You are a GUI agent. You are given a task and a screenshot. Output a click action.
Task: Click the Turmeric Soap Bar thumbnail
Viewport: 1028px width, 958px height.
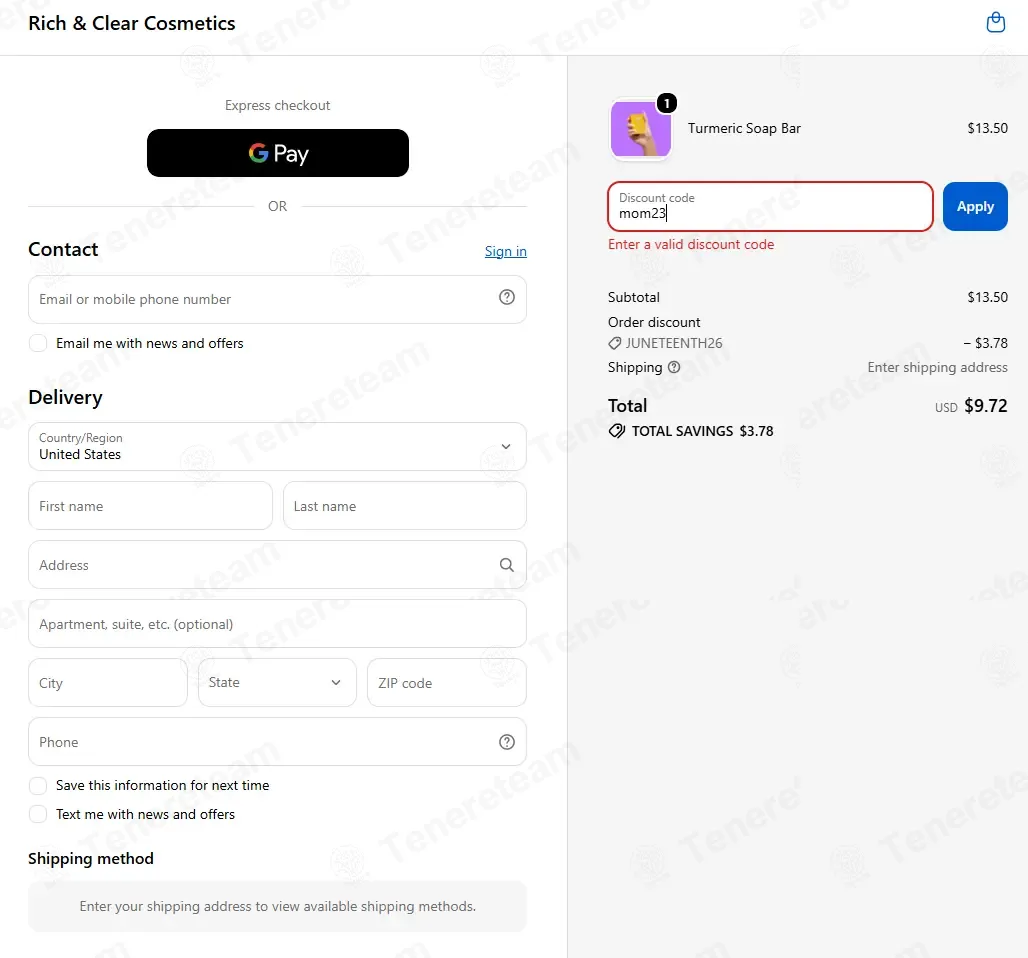(x=641, y=129)
